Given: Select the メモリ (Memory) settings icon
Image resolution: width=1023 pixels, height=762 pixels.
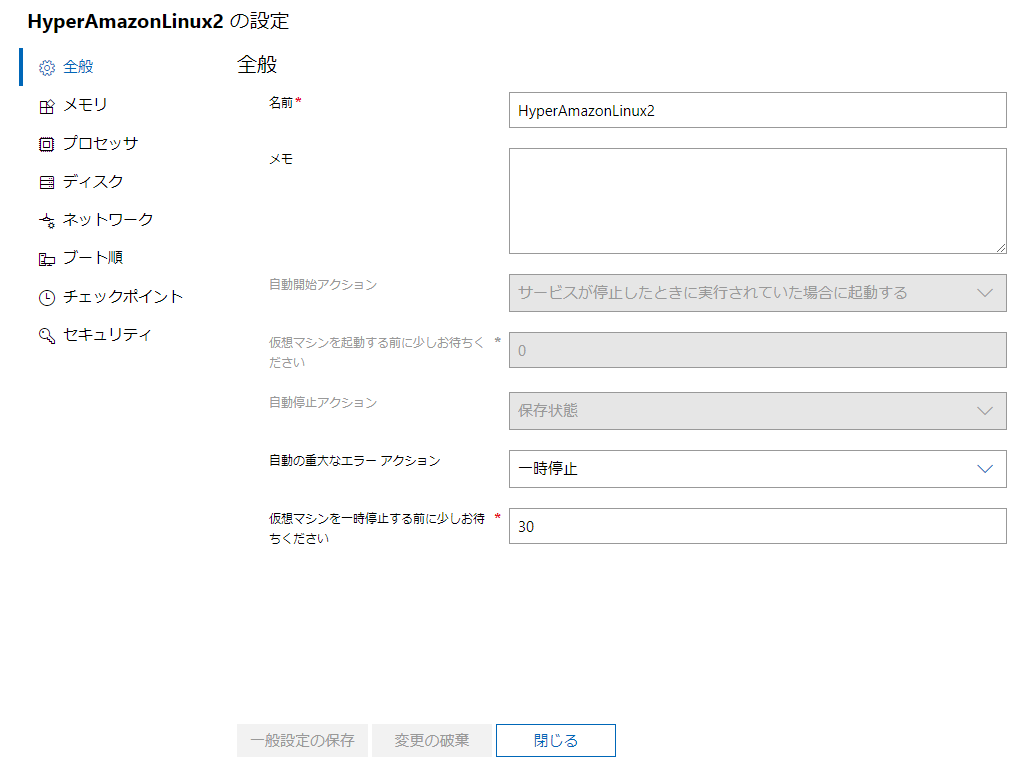Looking at the screenshot, I should point(47,104).
